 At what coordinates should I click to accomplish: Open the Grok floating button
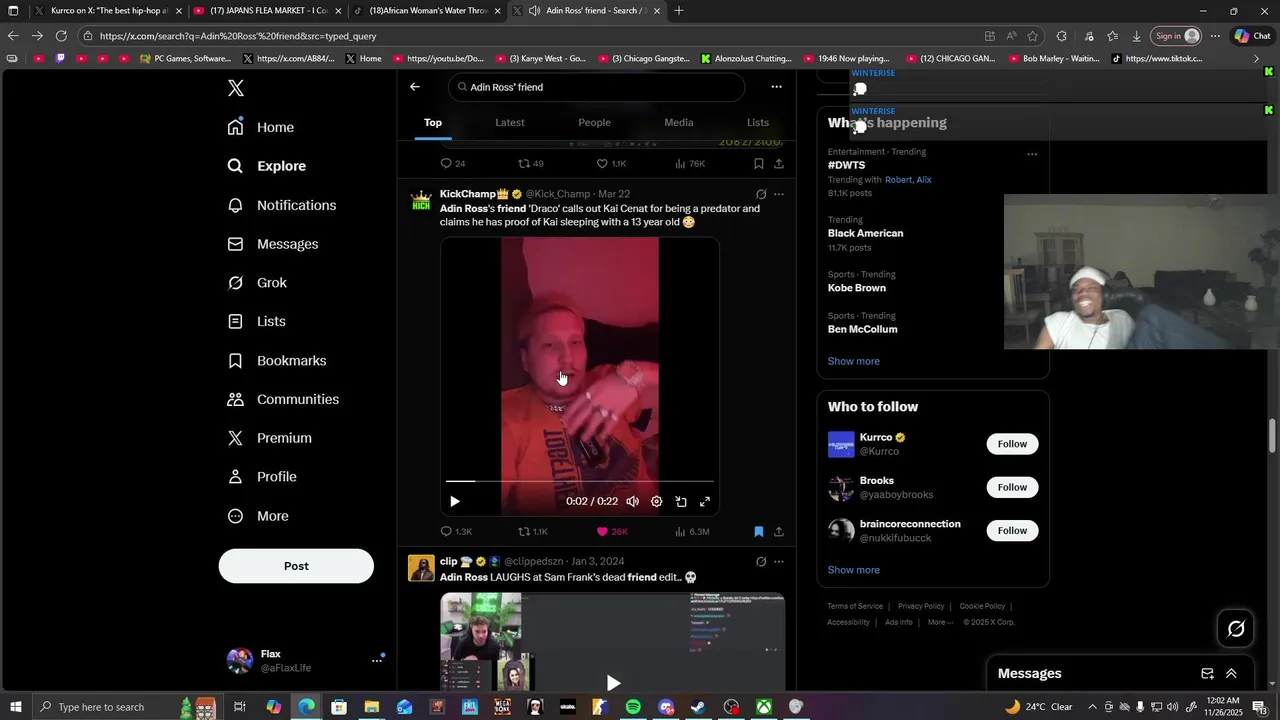pyautogui.click(x=1236, y=628)
